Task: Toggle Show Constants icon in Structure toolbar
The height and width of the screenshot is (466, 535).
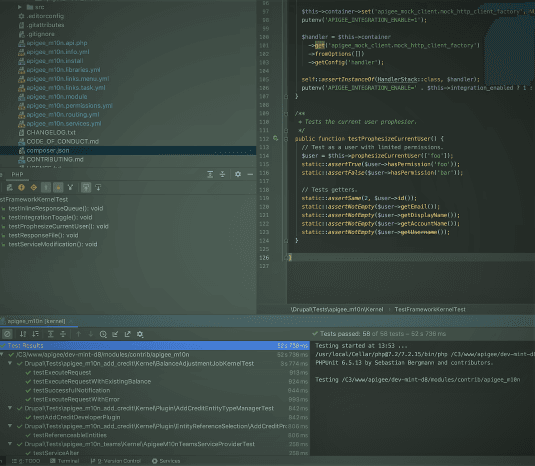Action: (34, 187)
